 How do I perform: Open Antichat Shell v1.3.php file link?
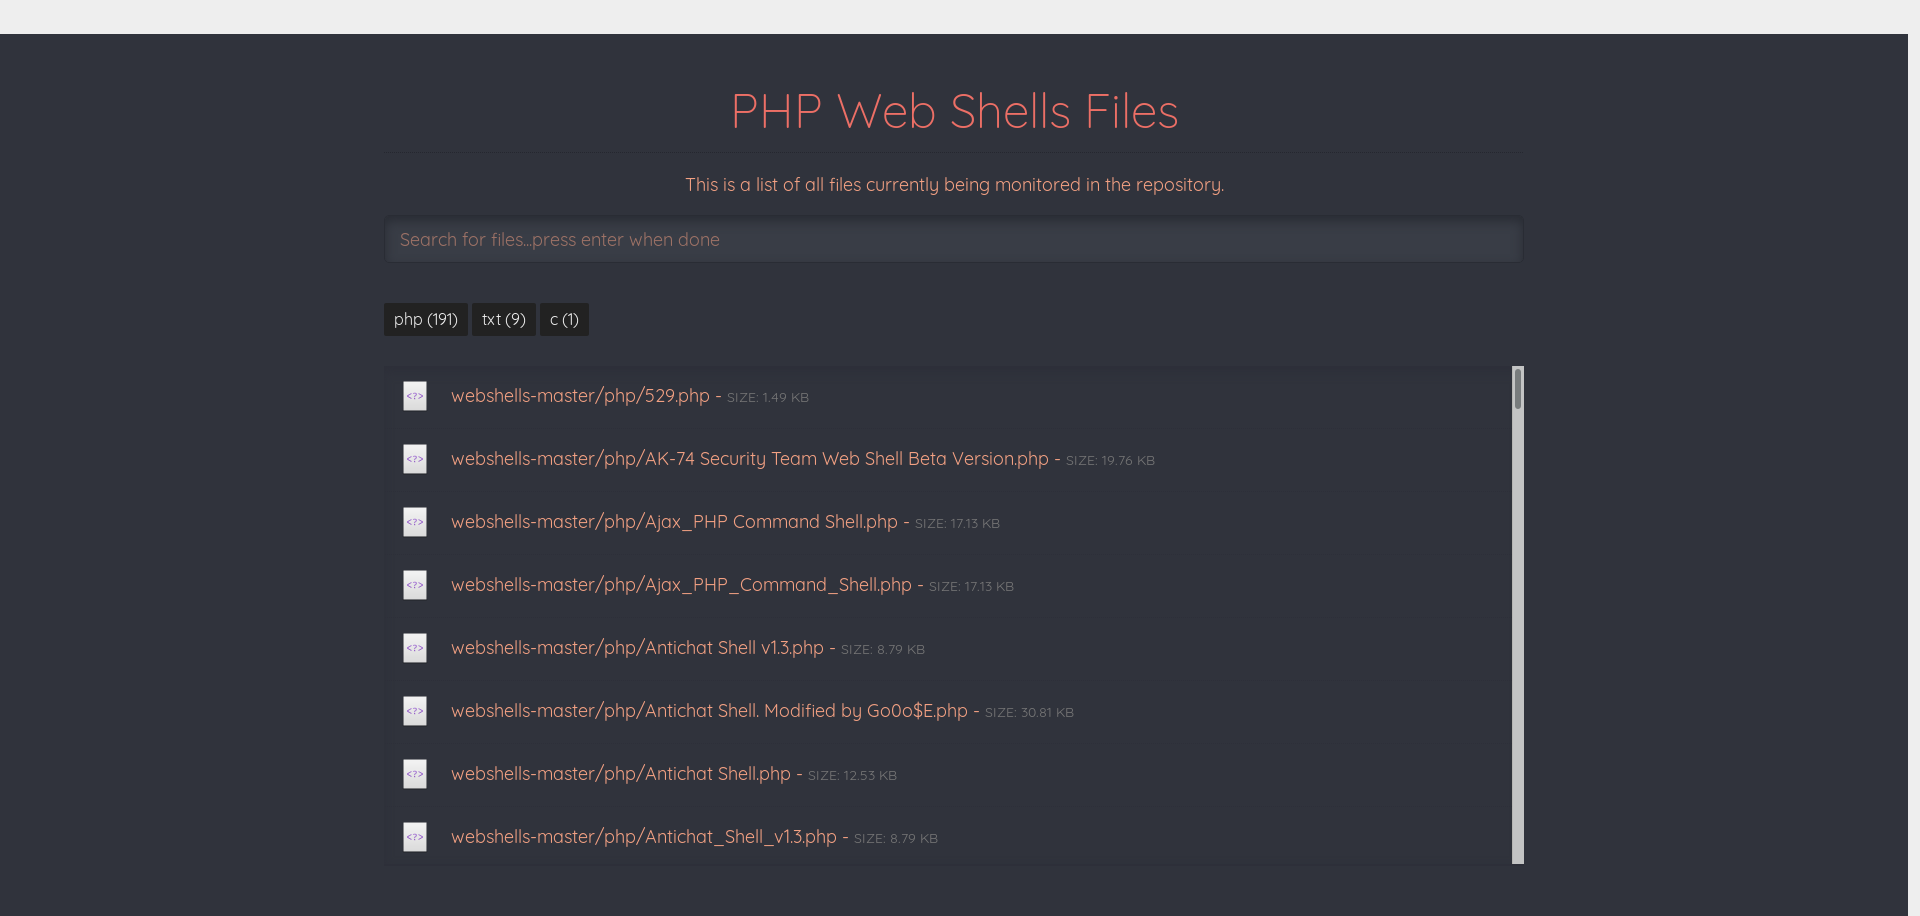(x=637, y=648)
